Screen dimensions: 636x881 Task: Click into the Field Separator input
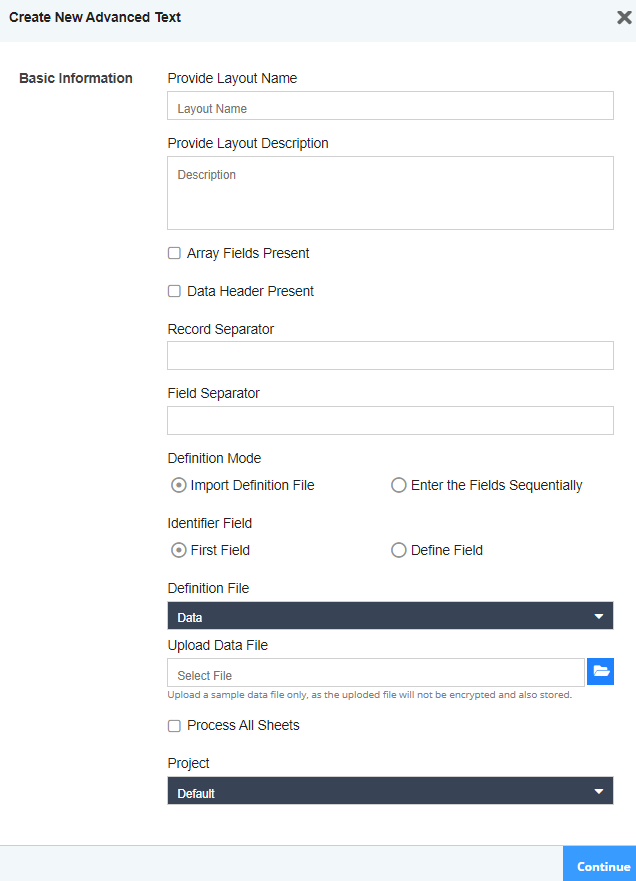click(x=390, y=421)
